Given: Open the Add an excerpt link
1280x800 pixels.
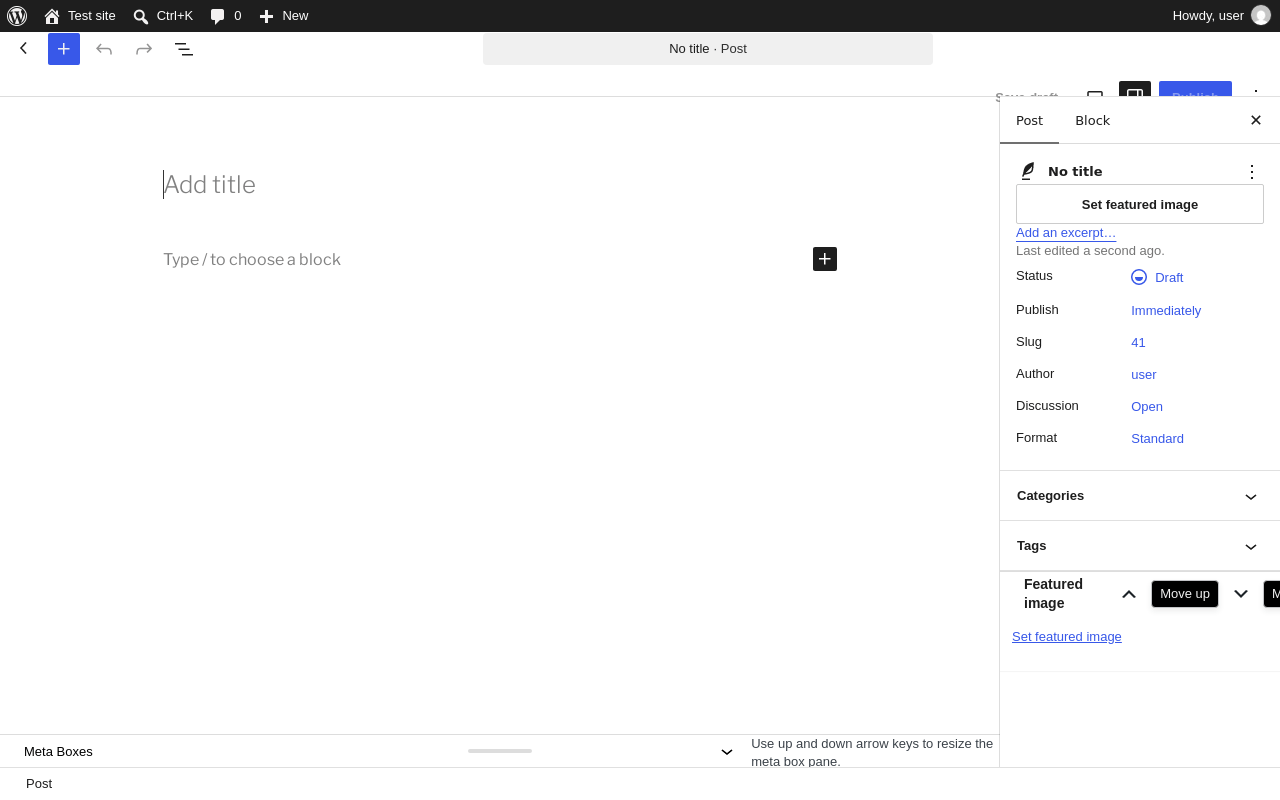Looking at the screenshot, I should click(x=1066, y=233).
